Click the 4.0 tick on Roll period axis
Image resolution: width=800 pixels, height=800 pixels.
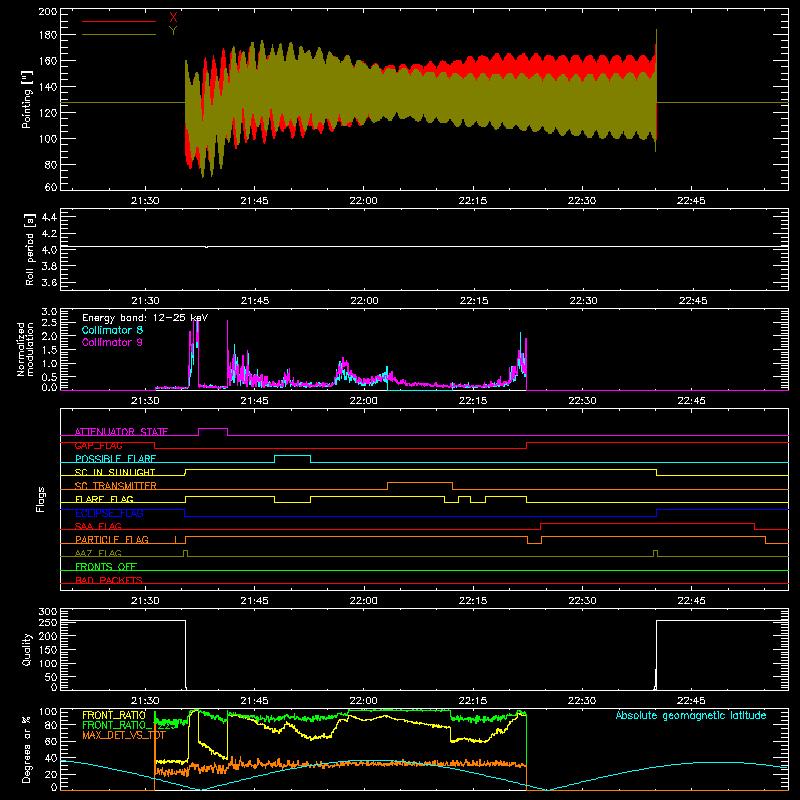coord(49,250)
